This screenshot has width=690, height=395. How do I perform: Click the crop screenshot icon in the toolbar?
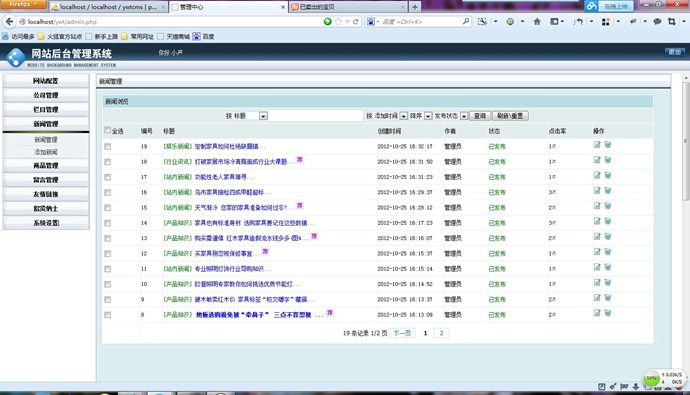pos(672,22)
